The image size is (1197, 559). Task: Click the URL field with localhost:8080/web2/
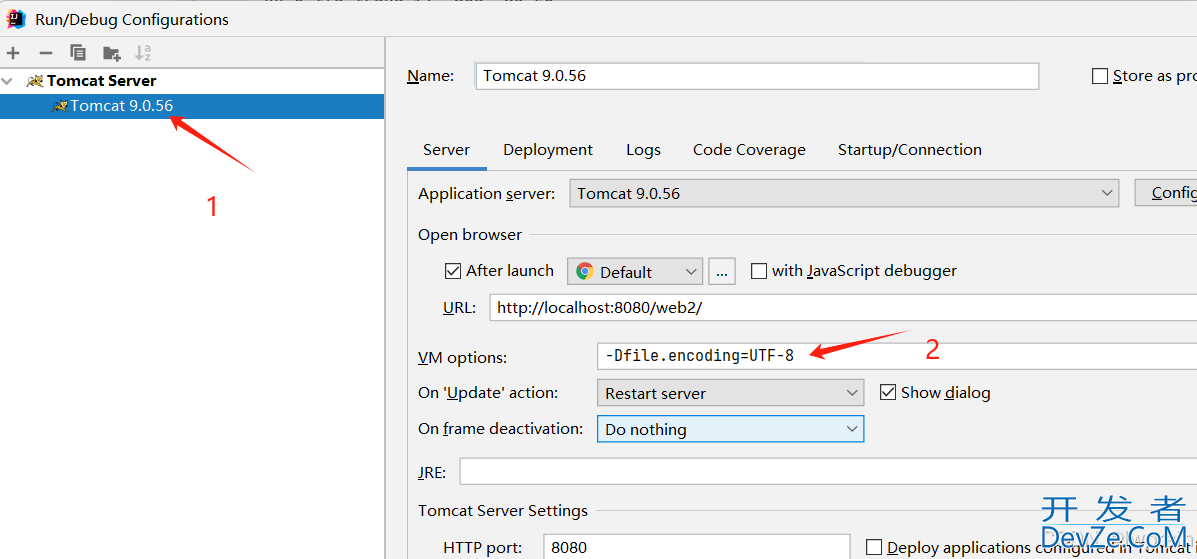click(x=843, y=308)
